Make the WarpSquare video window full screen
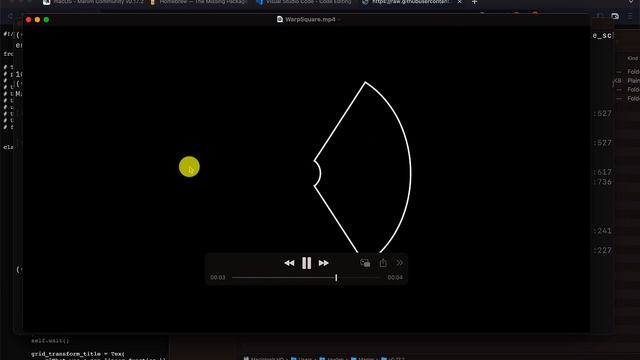Viewport: 640px width, 360px height. pyautogui.click(x=46, y=20)
